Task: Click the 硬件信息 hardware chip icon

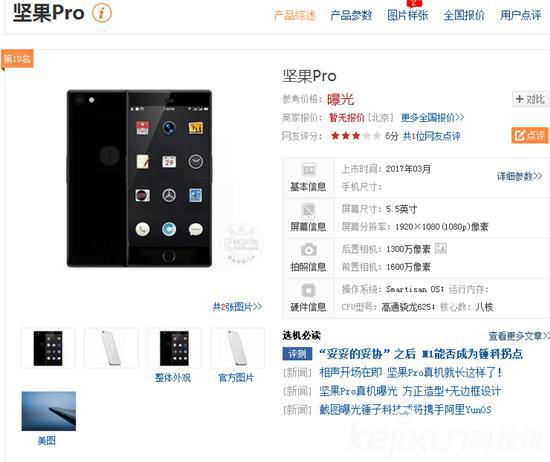Action: point(308,290)
